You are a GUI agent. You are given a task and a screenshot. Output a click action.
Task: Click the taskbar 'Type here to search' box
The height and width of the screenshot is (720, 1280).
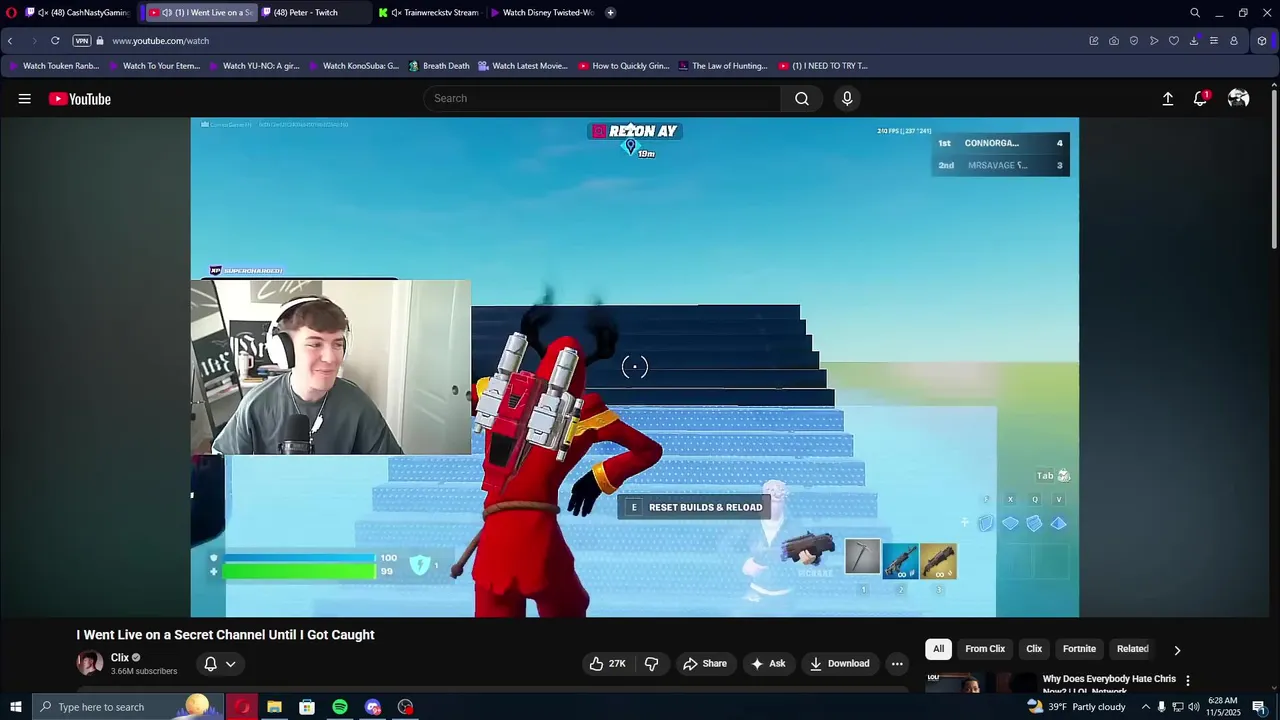pos(126,707)
